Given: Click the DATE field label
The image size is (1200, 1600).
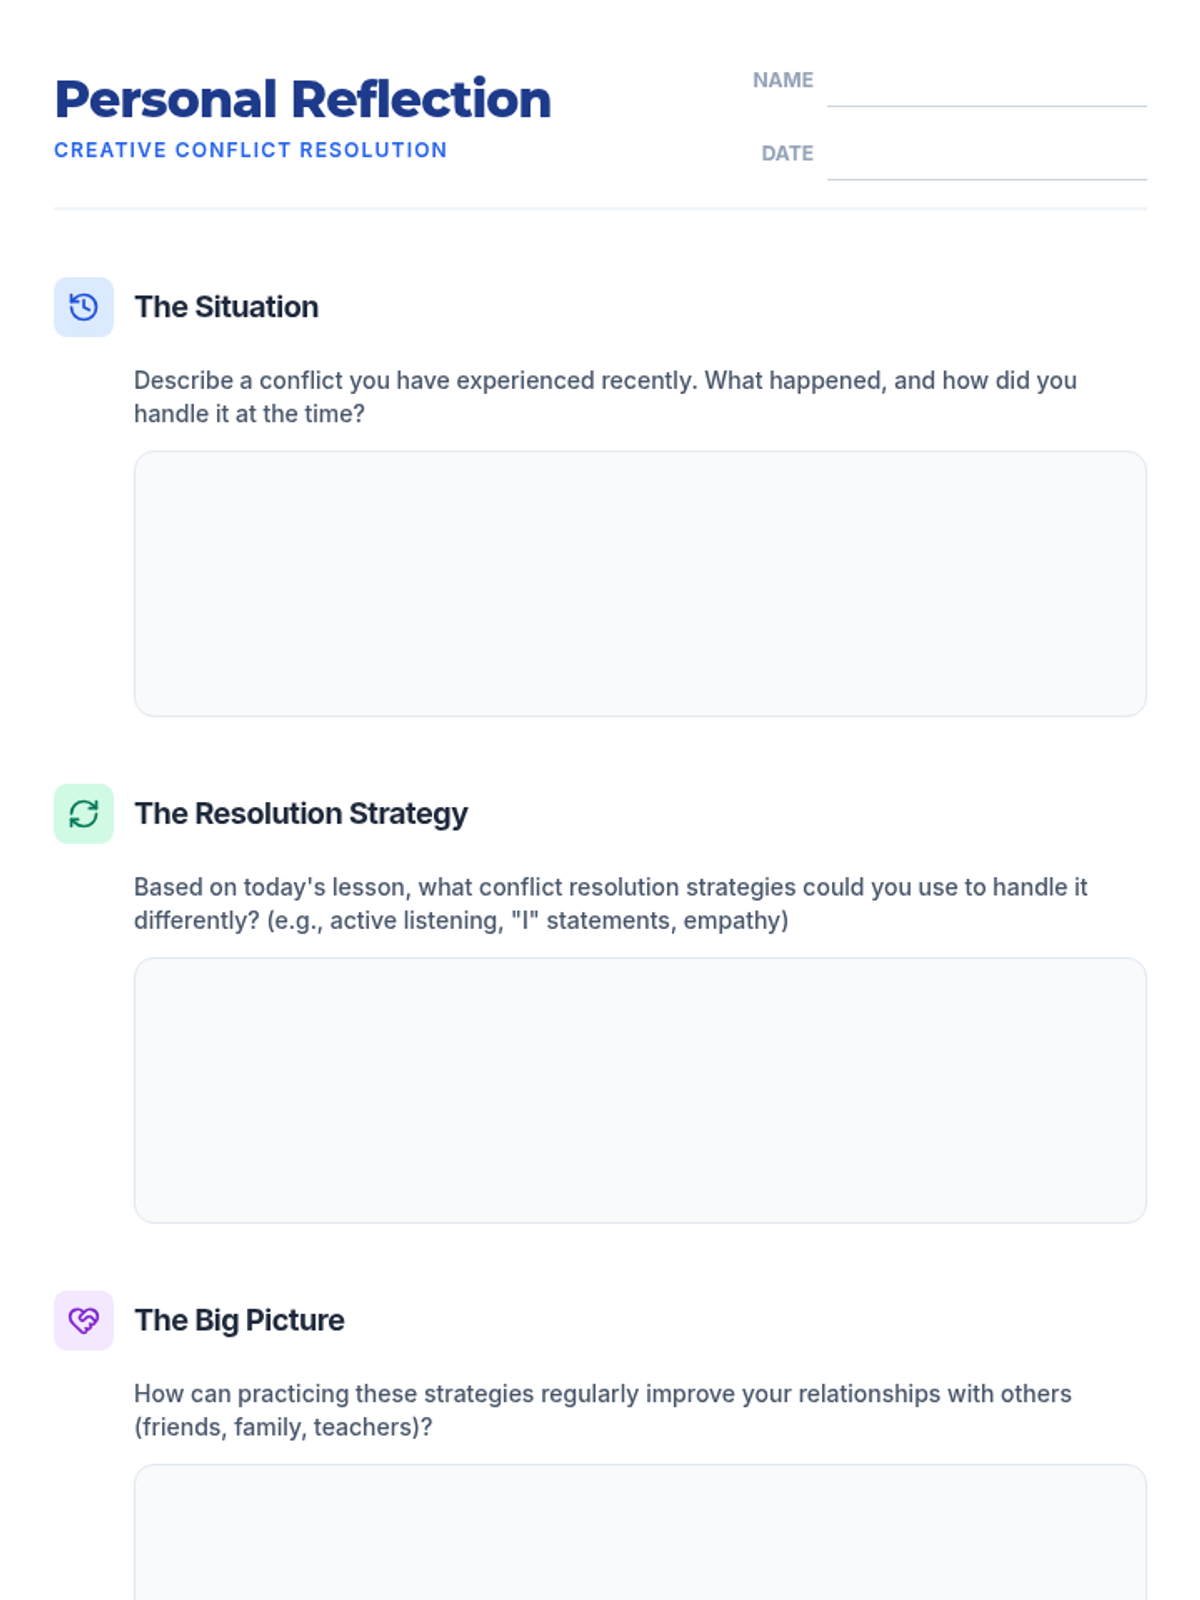Looking at the screenshot, I should coord(787,153).
